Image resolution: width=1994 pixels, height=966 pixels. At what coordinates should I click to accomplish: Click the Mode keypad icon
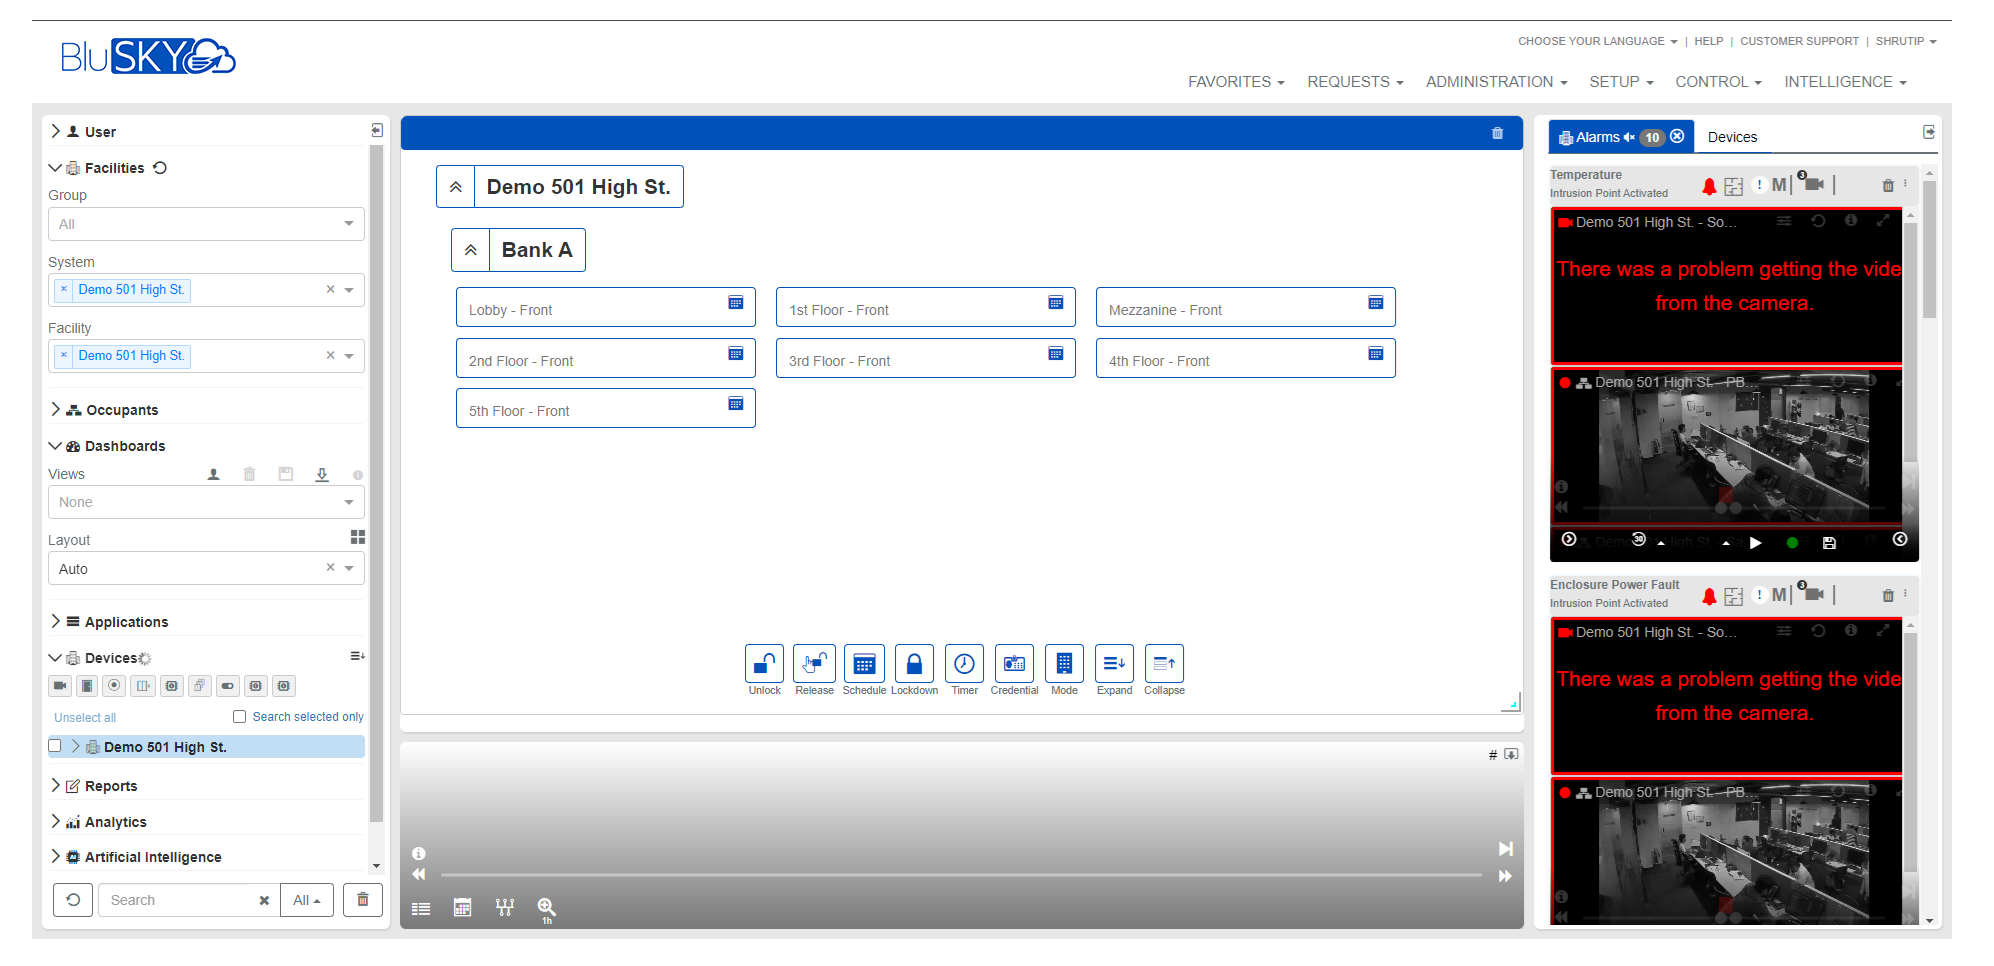pos(1064,664)
